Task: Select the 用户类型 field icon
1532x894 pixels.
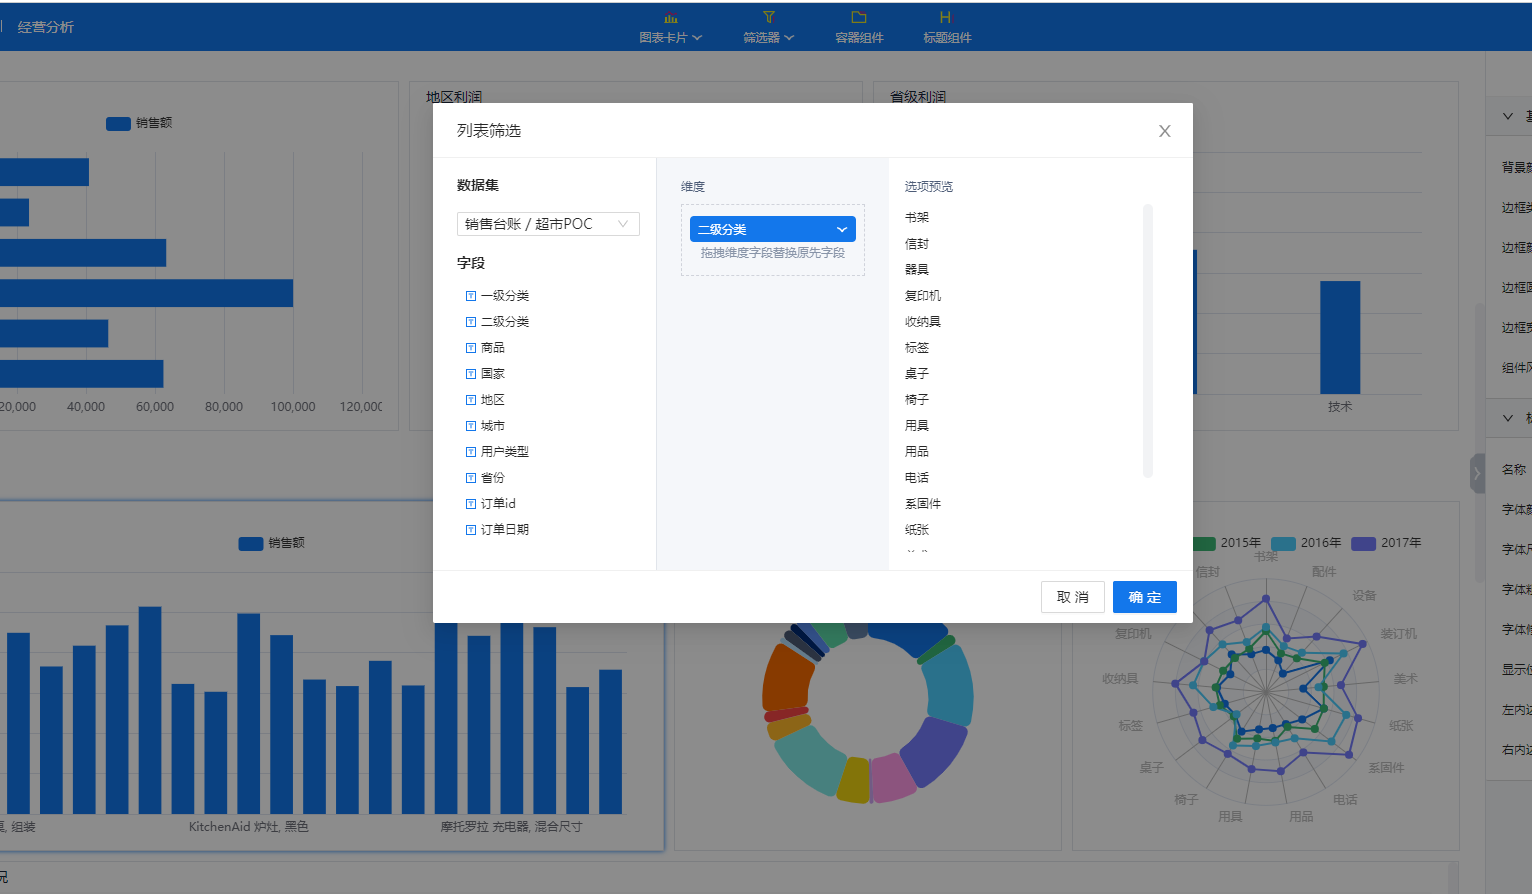Action: pyautogui.click(x=471, y=452)
